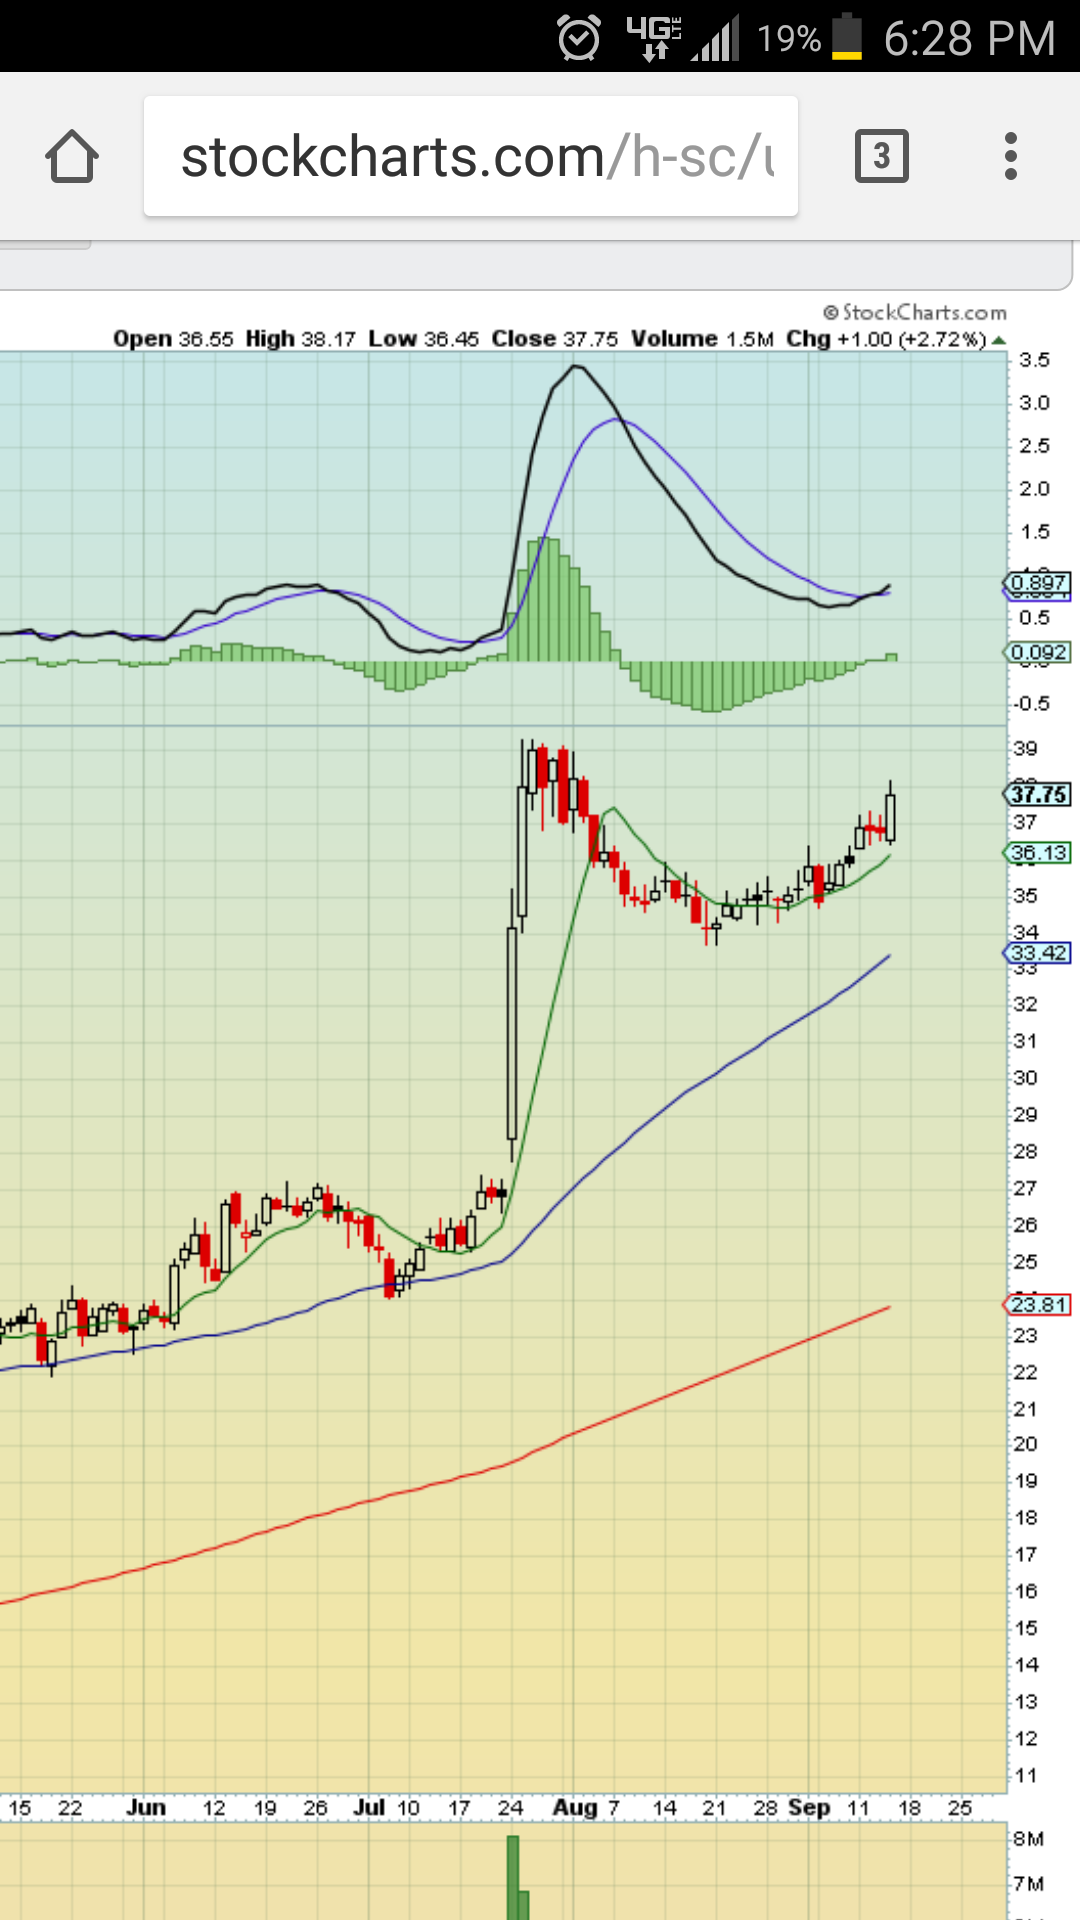Click the Aug label on date axis
The image size is (1080, 1920).
574,1808
